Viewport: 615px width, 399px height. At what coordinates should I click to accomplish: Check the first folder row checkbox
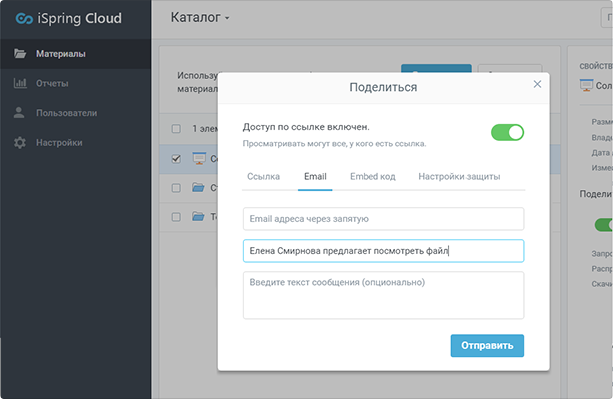coord(176,188)
